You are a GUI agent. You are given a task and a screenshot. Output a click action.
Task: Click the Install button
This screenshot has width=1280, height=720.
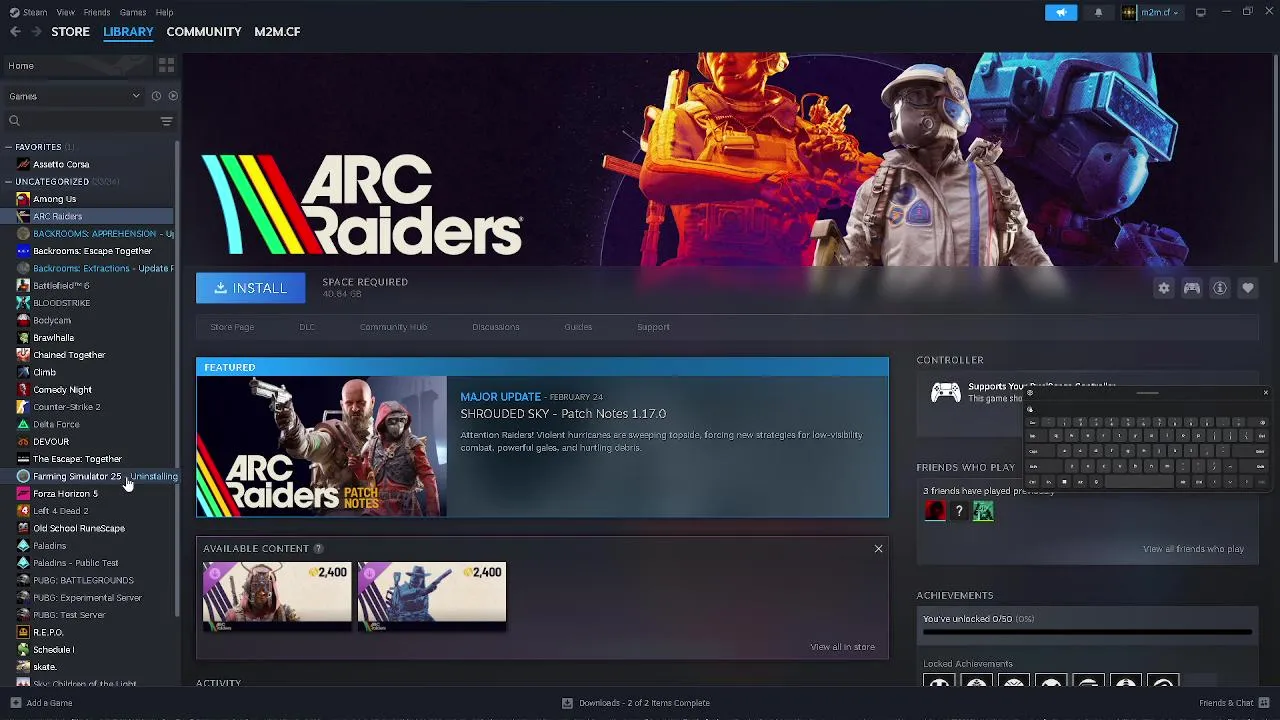(x=250, y=288)
